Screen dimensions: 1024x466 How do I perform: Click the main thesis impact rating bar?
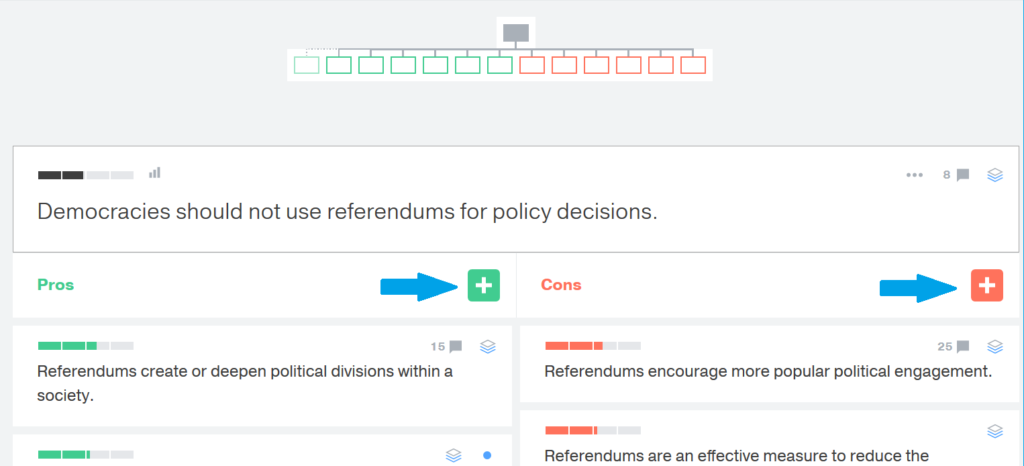86,175
